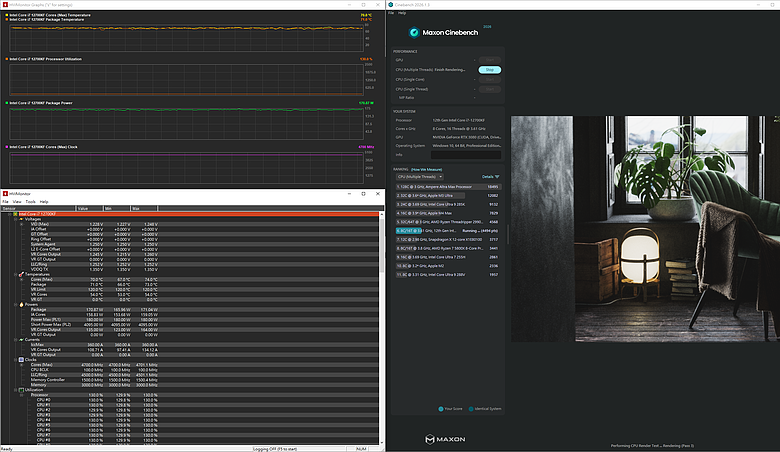The height and width of the screenshot is (452, 780).
Task: Expand Cores (Max) under Clocks
Action: [21, 364]
